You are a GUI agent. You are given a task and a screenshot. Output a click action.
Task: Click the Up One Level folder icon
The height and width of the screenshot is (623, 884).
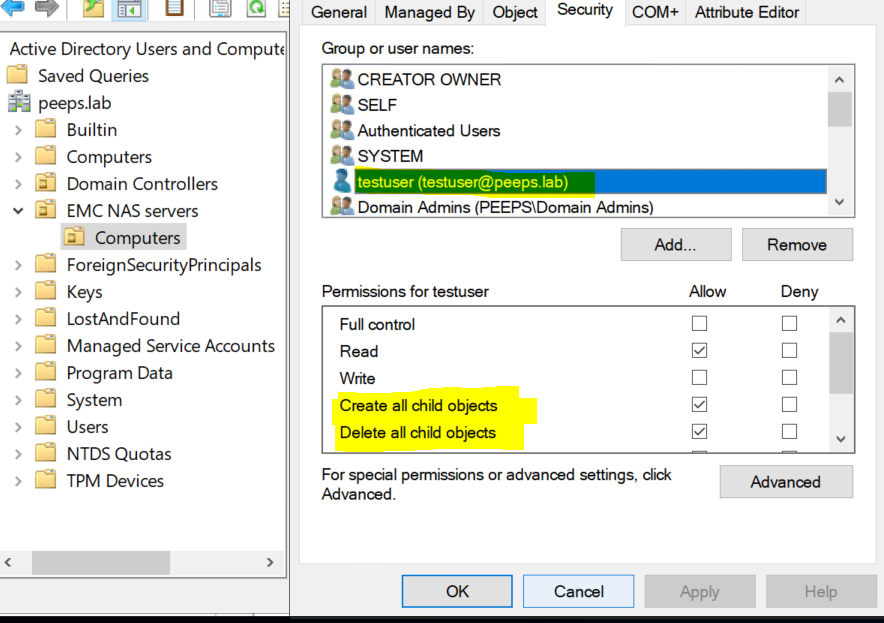point(93,8)
